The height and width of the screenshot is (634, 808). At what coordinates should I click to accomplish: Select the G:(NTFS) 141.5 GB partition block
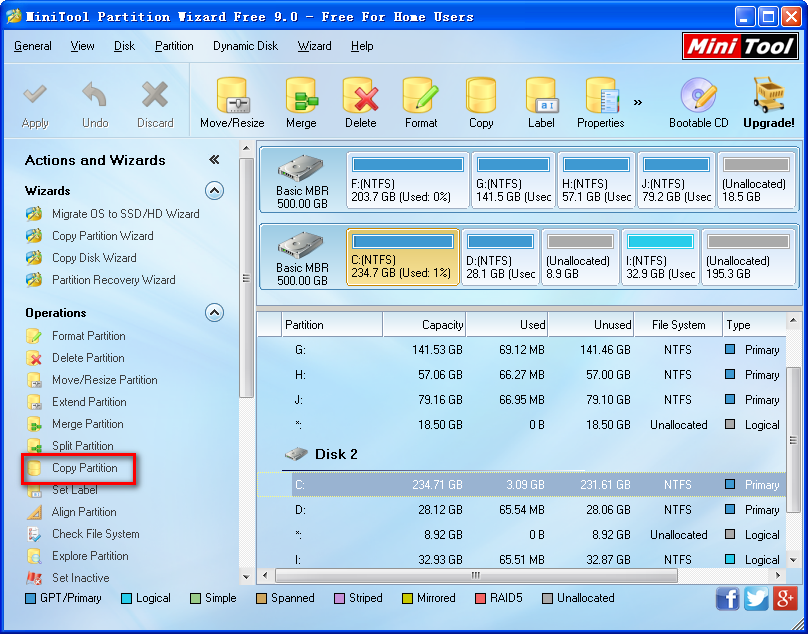tap(513, 180)
